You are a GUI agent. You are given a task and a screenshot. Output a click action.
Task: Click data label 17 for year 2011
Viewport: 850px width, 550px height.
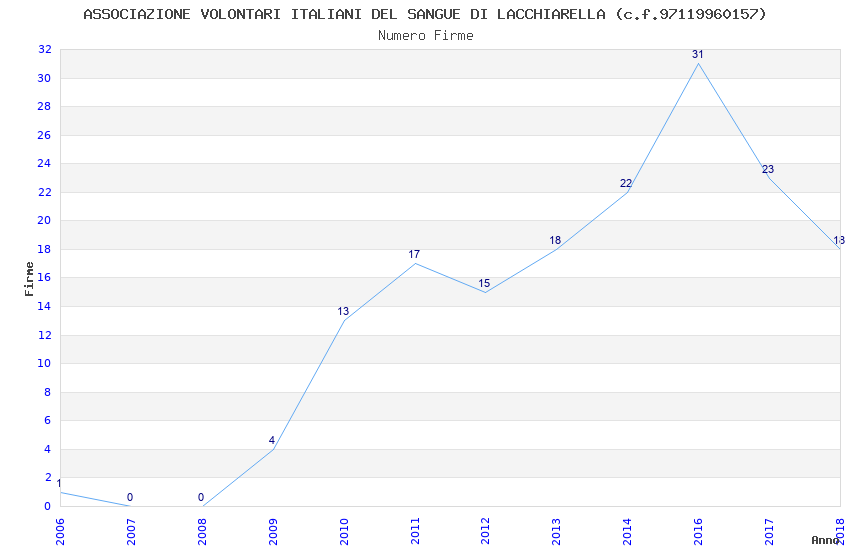click(x=414, y=254)
